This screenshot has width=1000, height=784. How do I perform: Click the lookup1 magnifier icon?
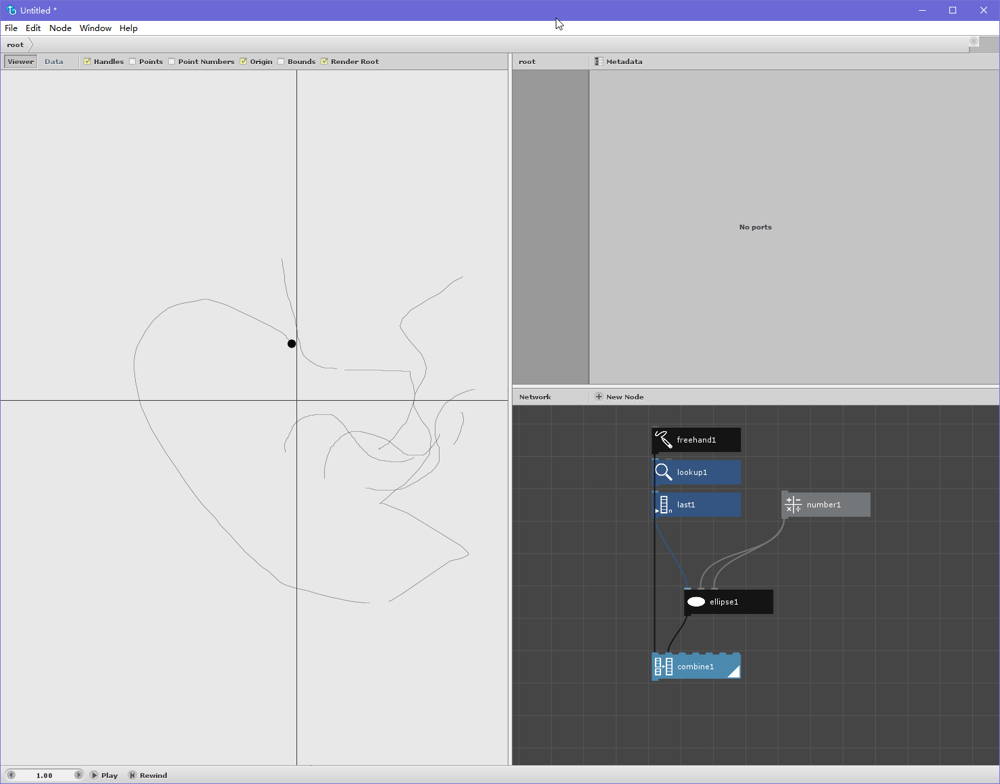(x=663, y=472)
